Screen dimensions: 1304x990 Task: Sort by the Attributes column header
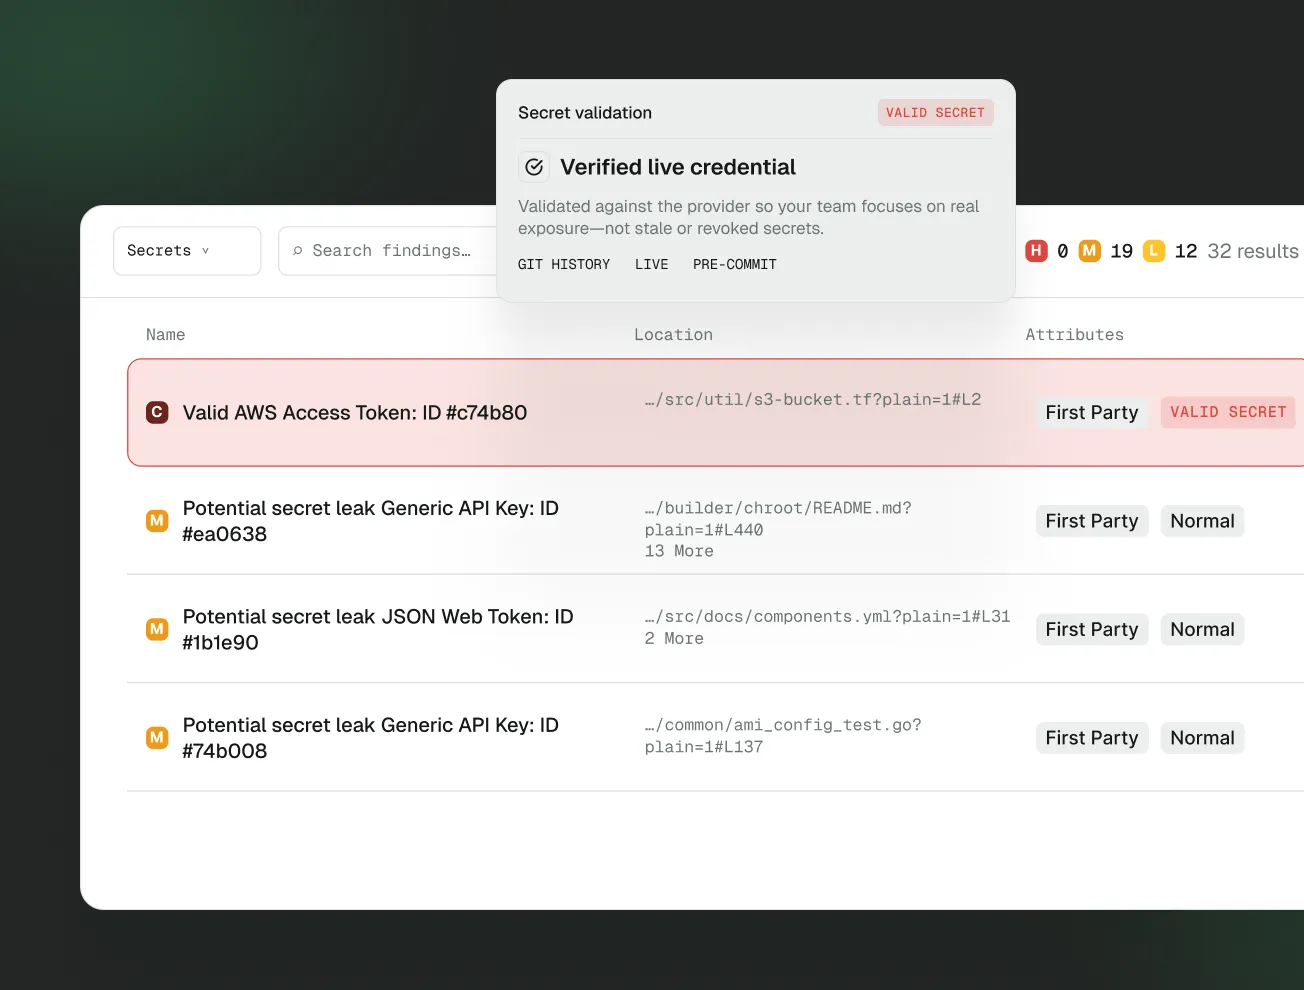tap(1074, 335)
